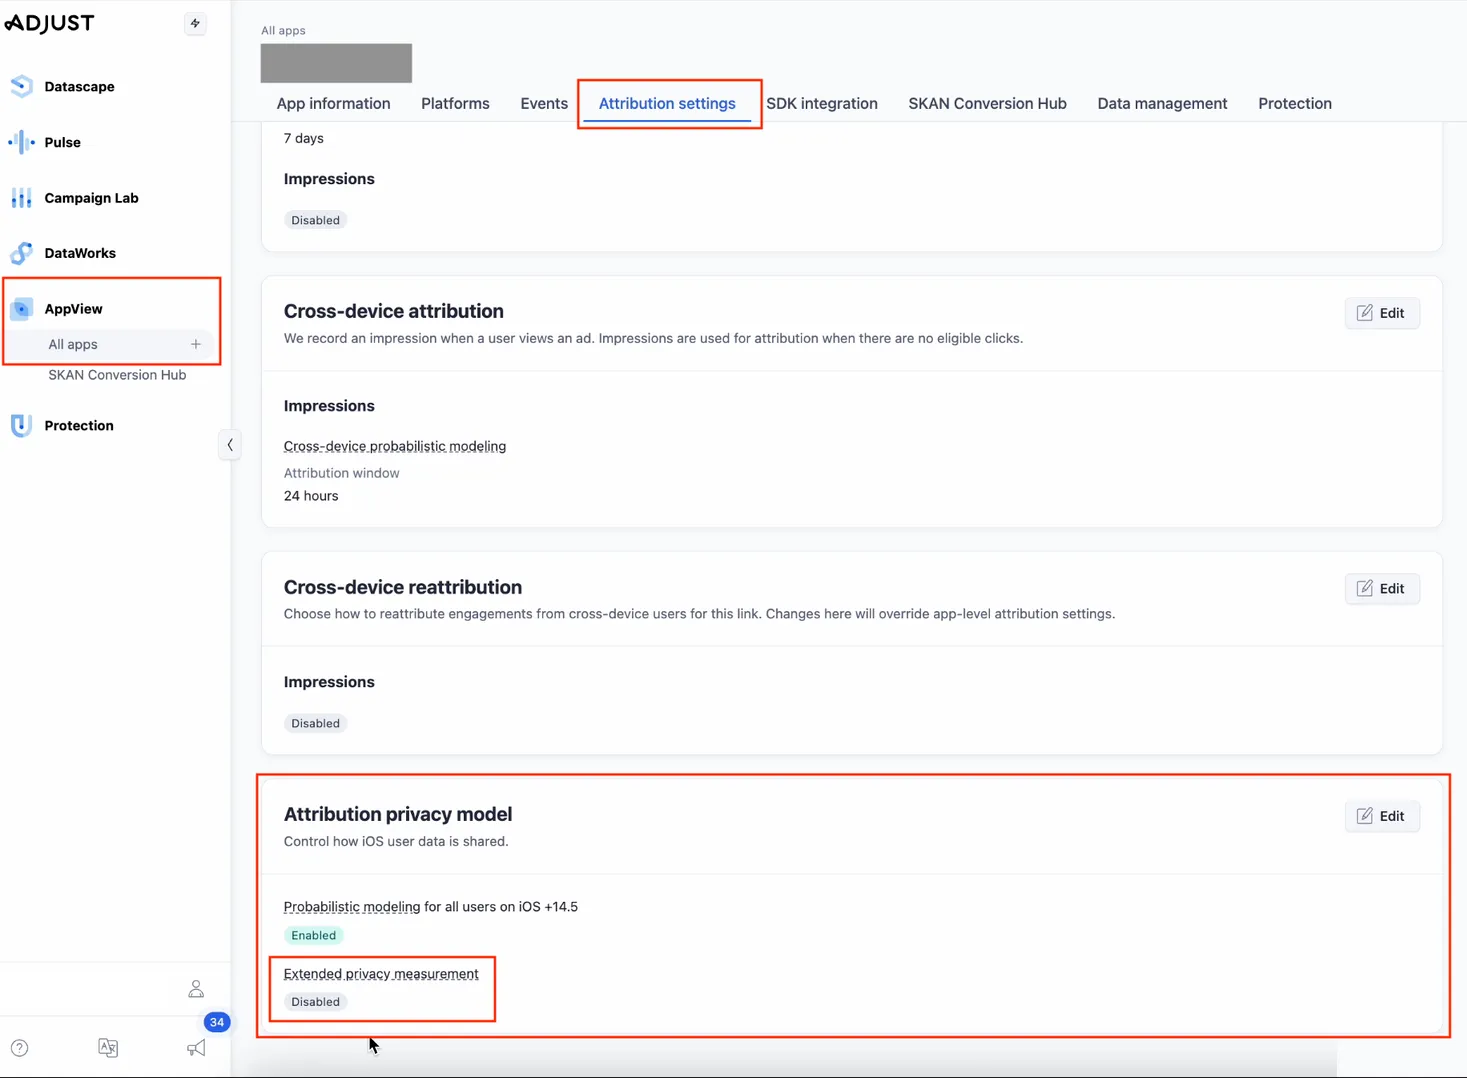
Task: Open Campaign Lab
Action: pyautogui.click(x=91, y=198)
